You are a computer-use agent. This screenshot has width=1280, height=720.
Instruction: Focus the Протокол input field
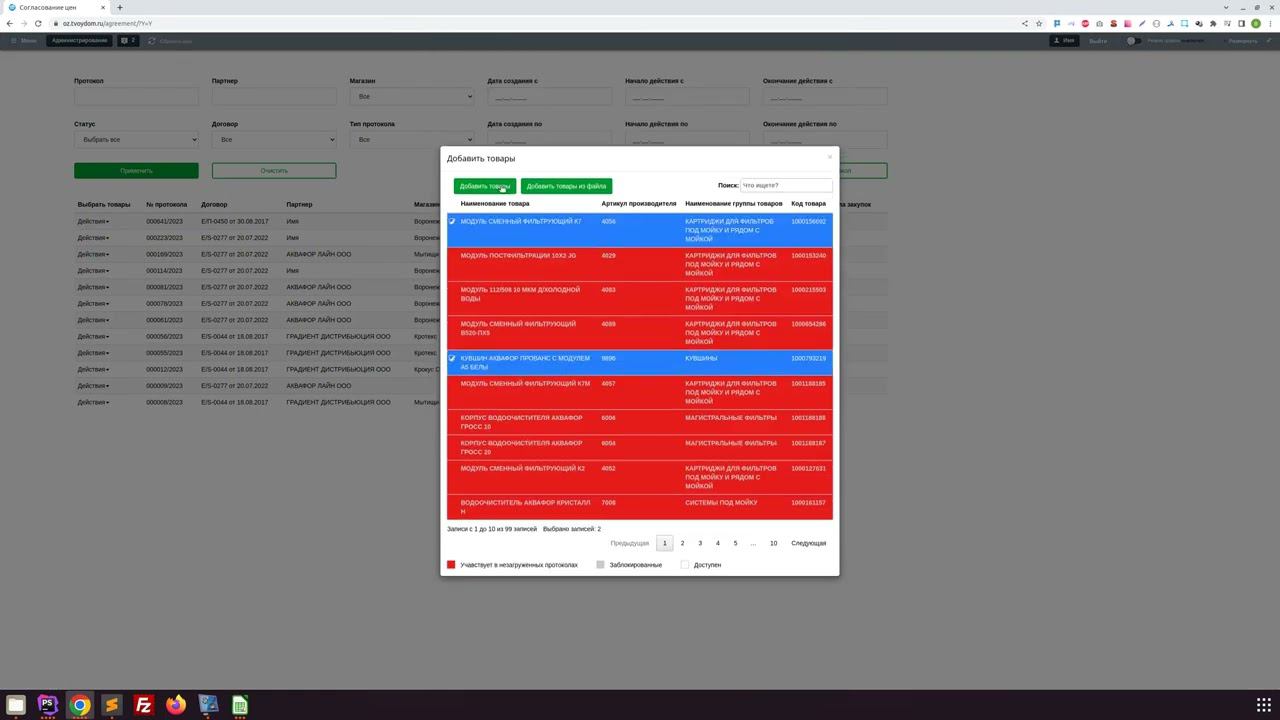point(136,97)
